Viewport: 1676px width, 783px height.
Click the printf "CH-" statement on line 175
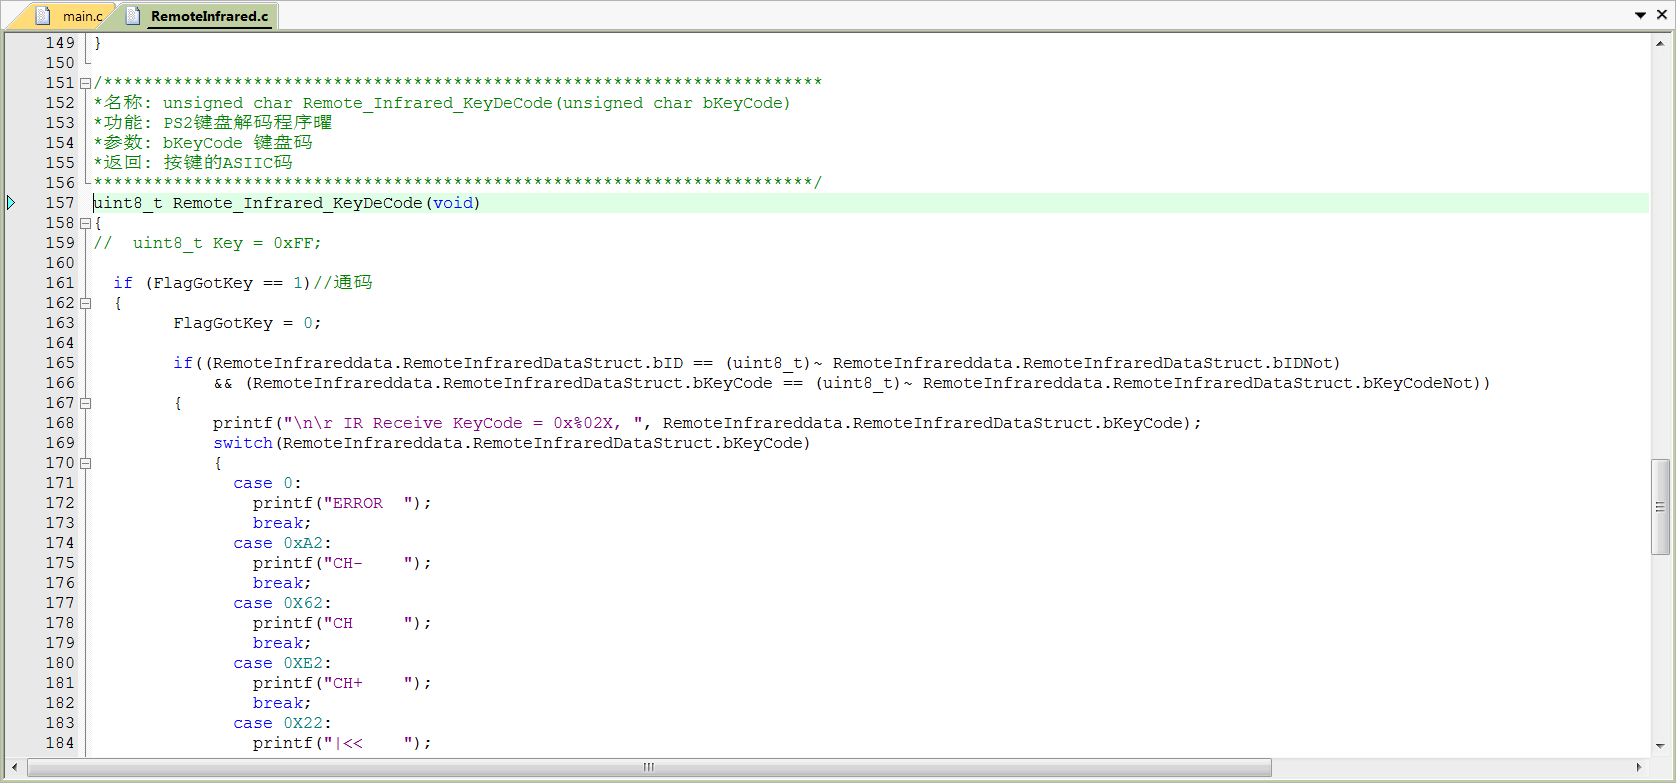point(342,563)
